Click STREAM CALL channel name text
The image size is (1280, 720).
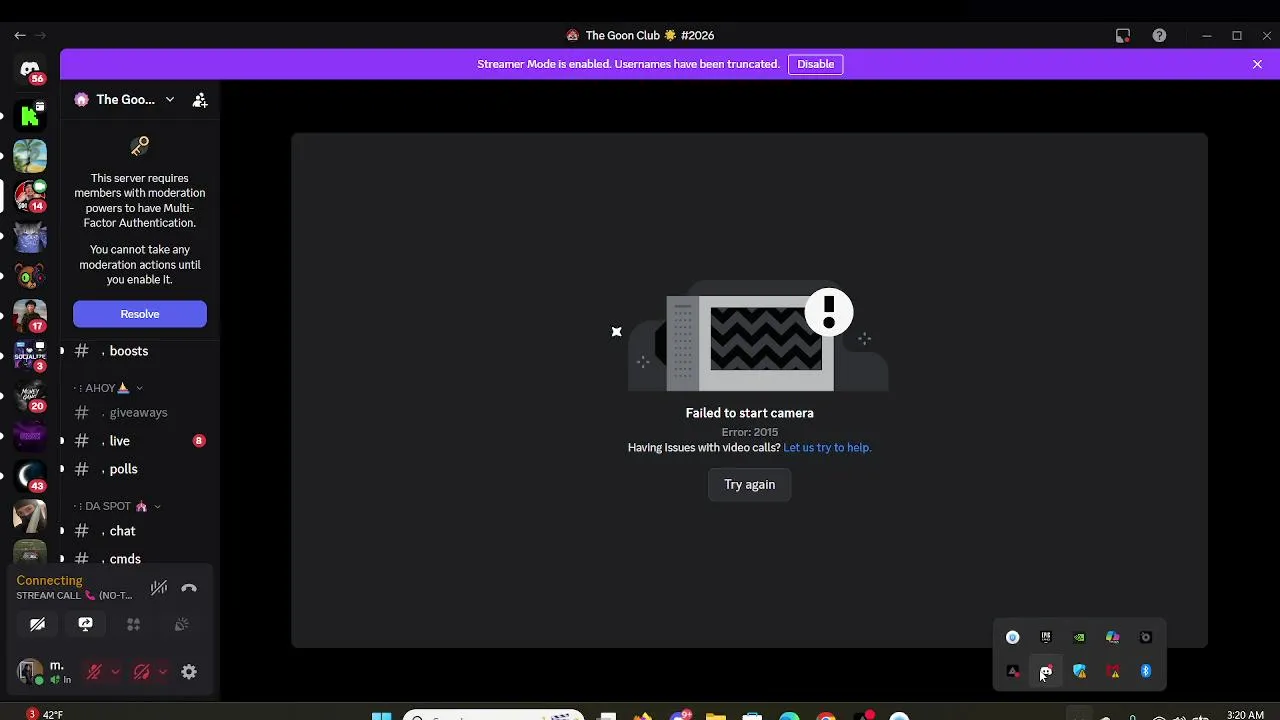[x=74, y=596]
